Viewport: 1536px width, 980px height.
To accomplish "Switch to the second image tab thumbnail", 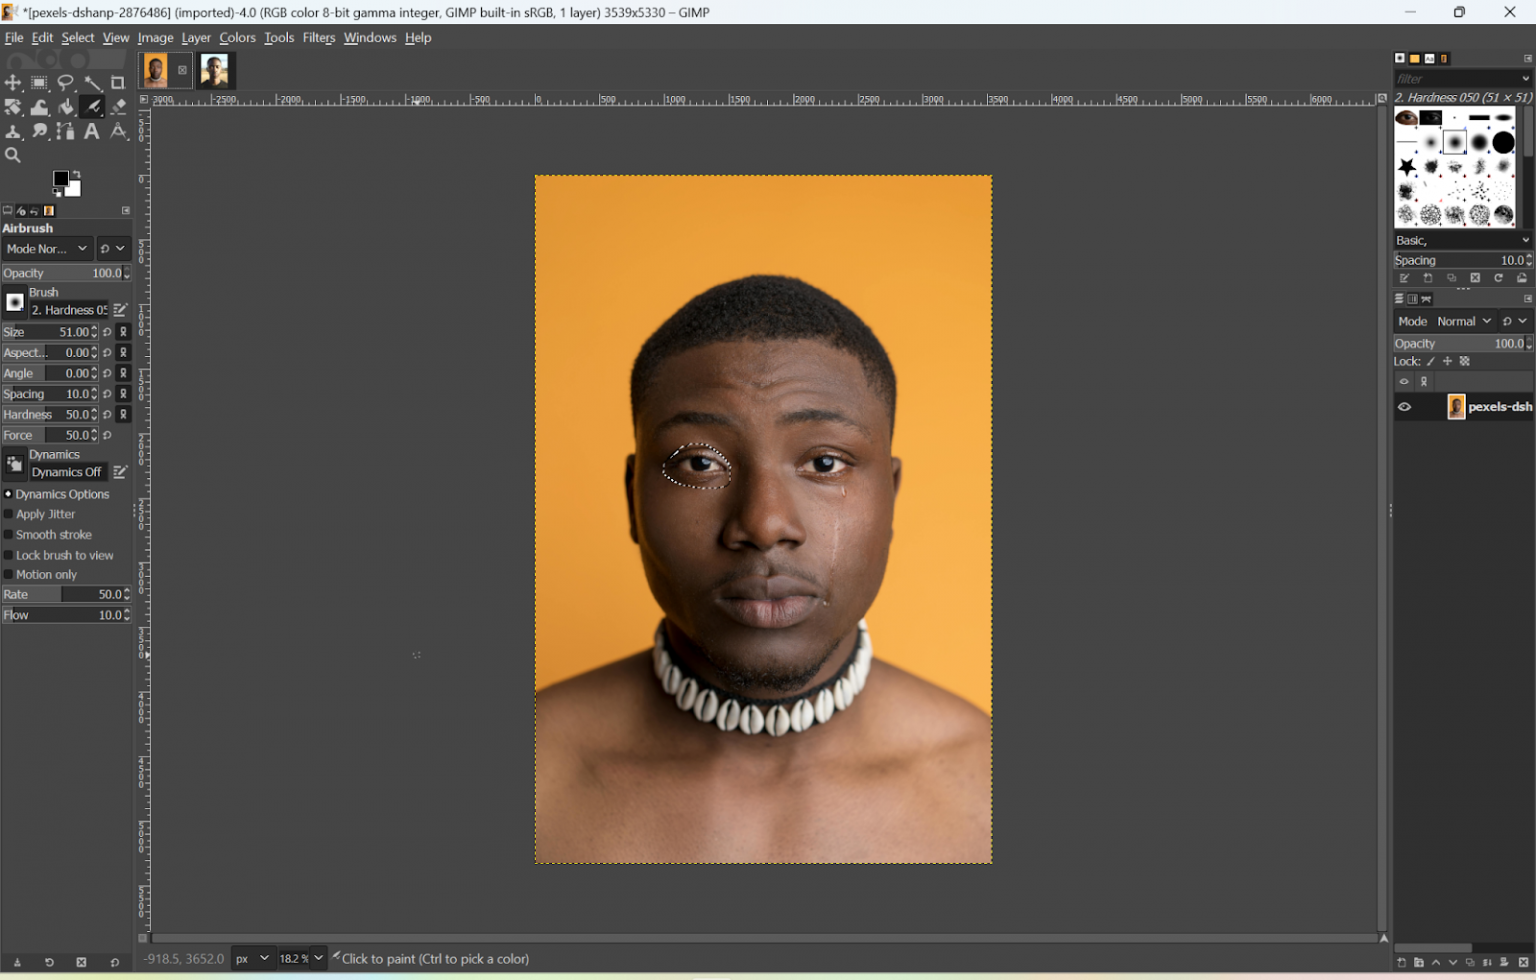I will [215, 71].
